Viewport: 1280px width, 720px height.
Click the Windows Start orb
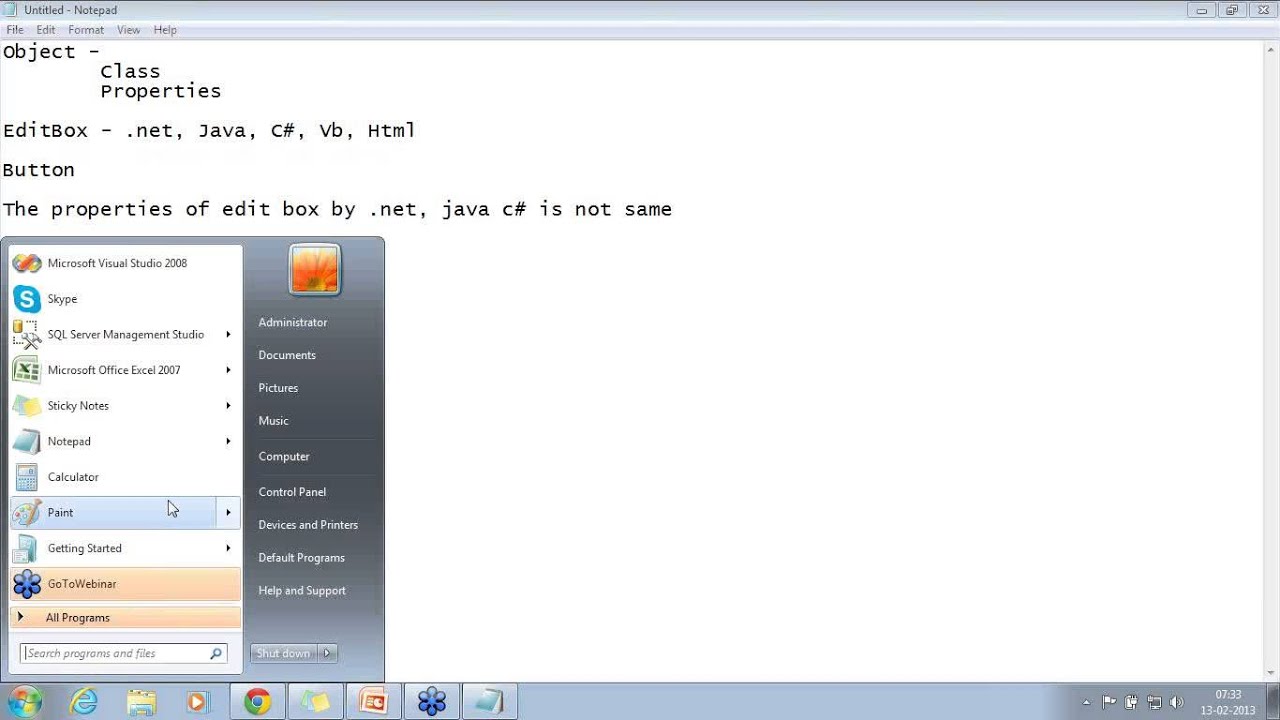click(x=24, y=702)
